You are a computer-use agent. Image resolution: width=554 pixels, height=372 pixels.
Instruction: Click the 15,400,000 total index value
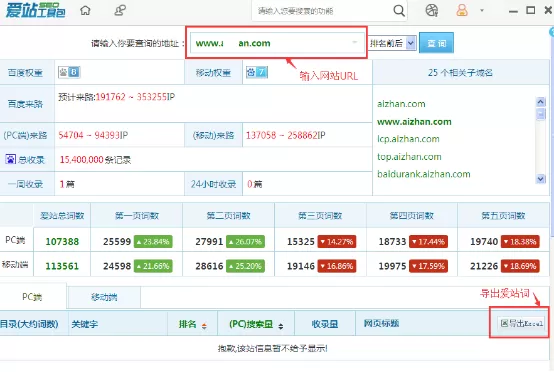81,160
